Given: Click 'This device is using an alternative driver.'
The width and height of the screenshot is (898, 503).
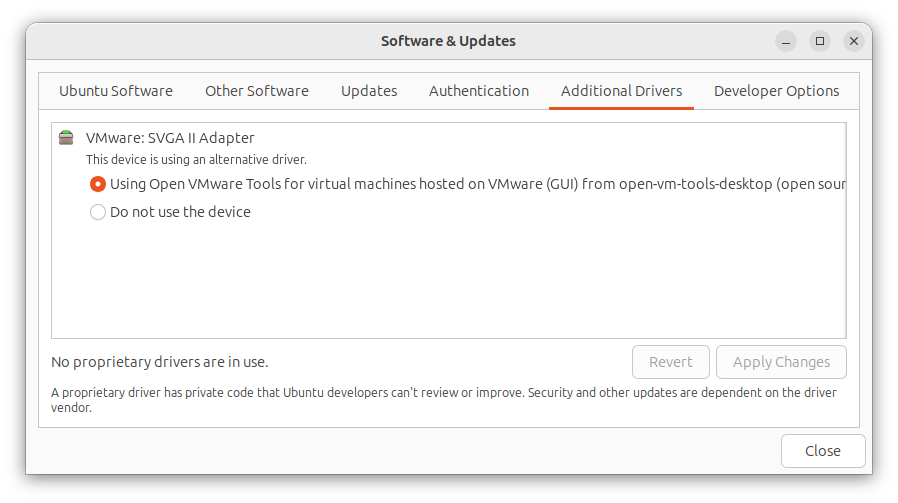Looking at the screenshot, I should tap(196, 160).
